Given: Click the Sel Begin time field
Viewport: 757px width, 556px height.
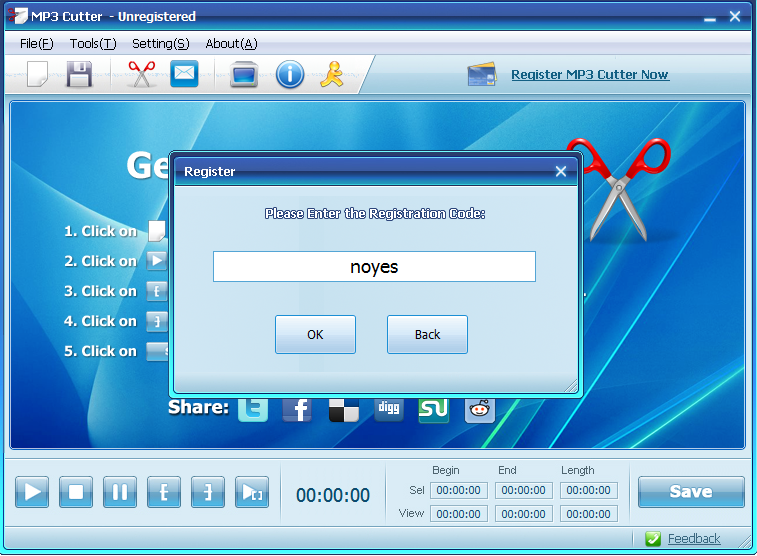Looking at the screenshot, I should coord(459,490).
